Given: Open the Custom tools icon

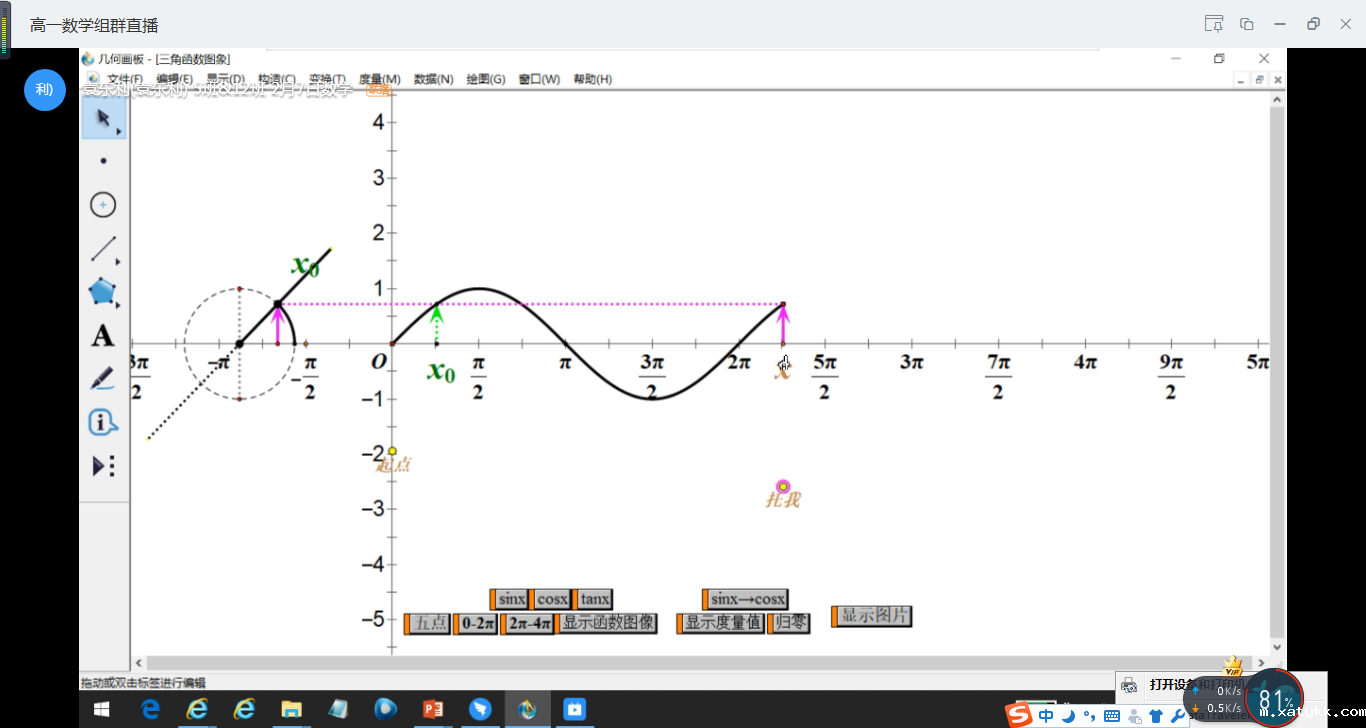Looking at the screenshot, I should [103, 466].
